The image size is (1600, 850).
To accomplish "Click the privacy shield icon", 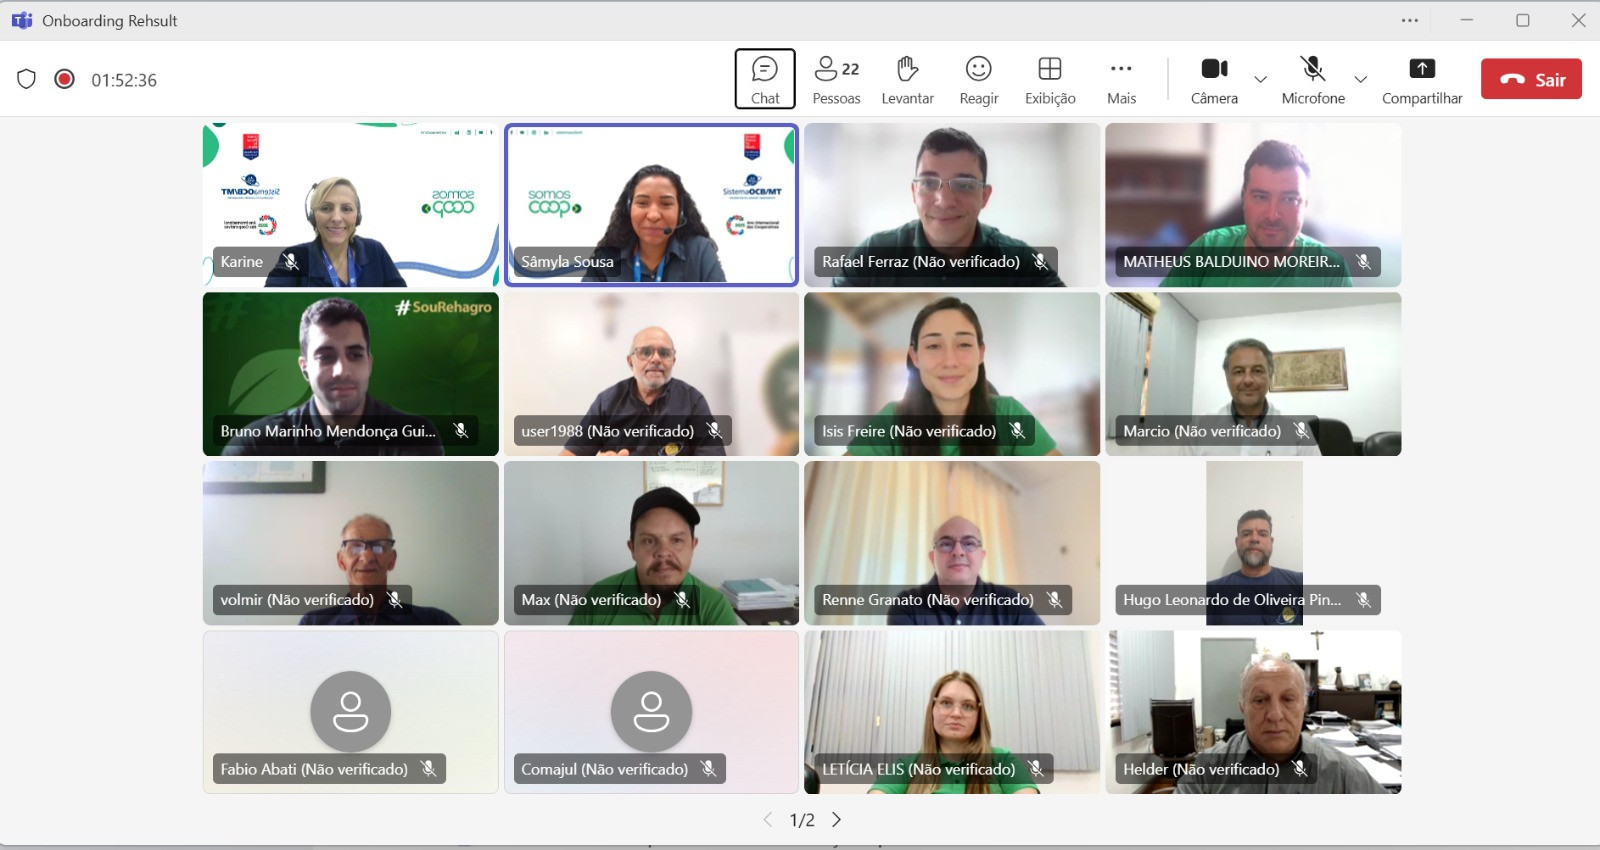I will 27,79.
